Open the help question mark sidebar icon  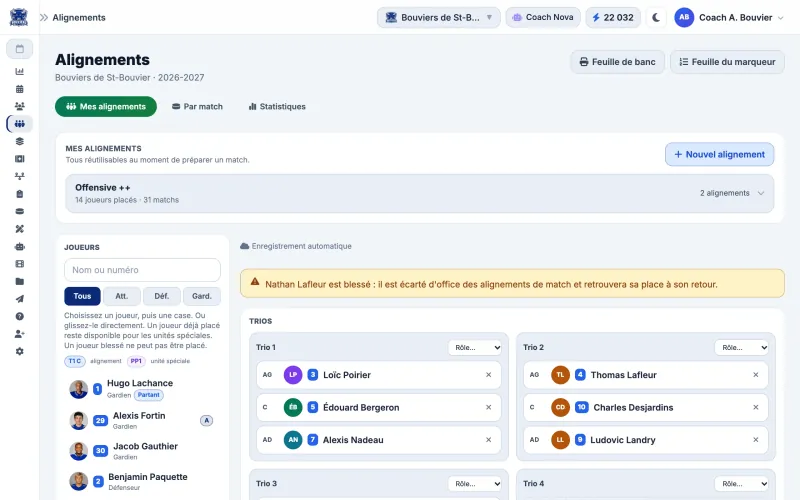19,316
